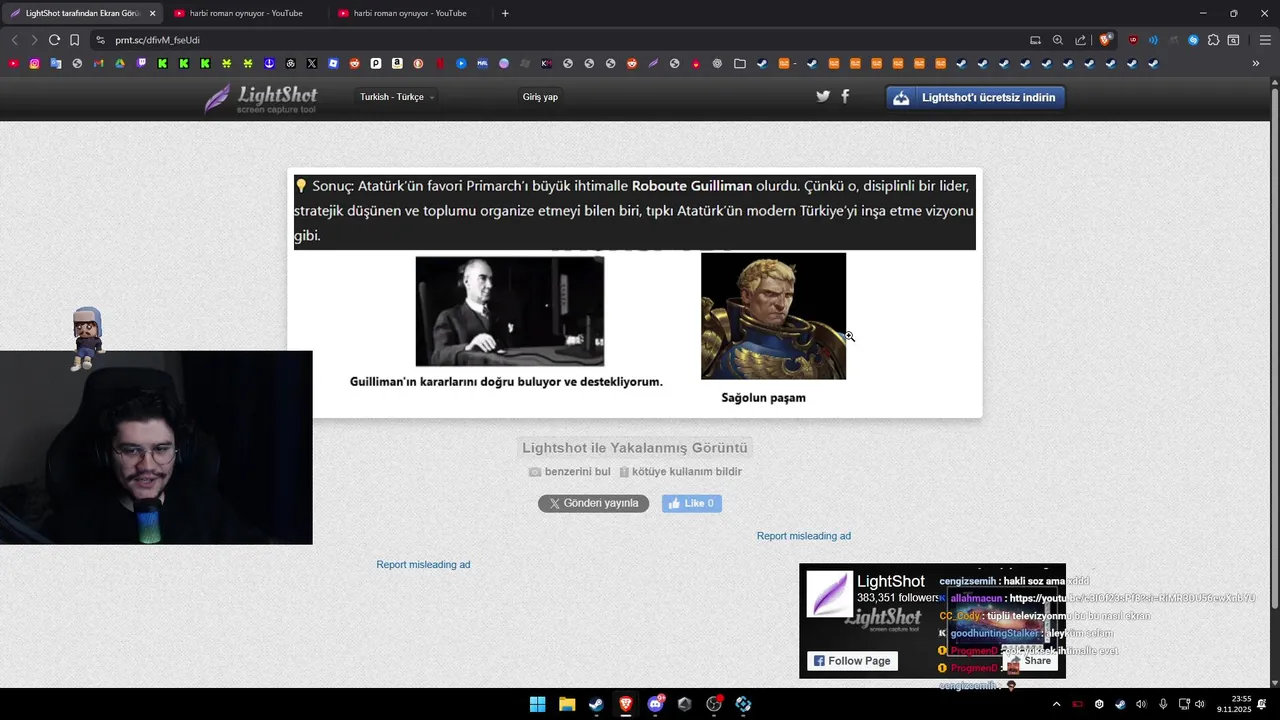Open Discord from taskbar

pos(655,704)
